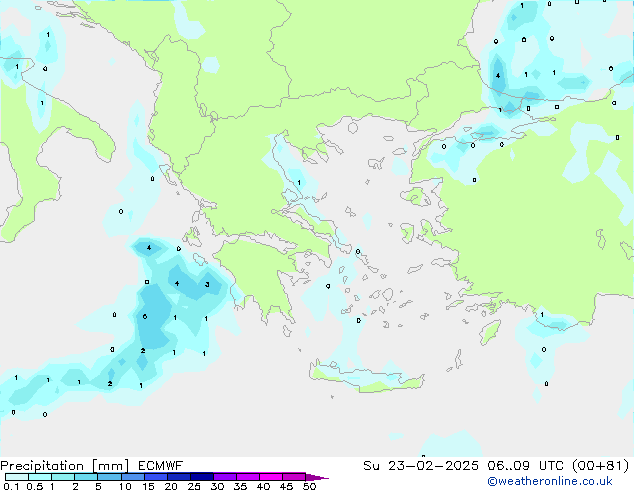The image size is (634, 490).
Task: Pick the 2–5 mm legend color swatch
Action: 86,477
